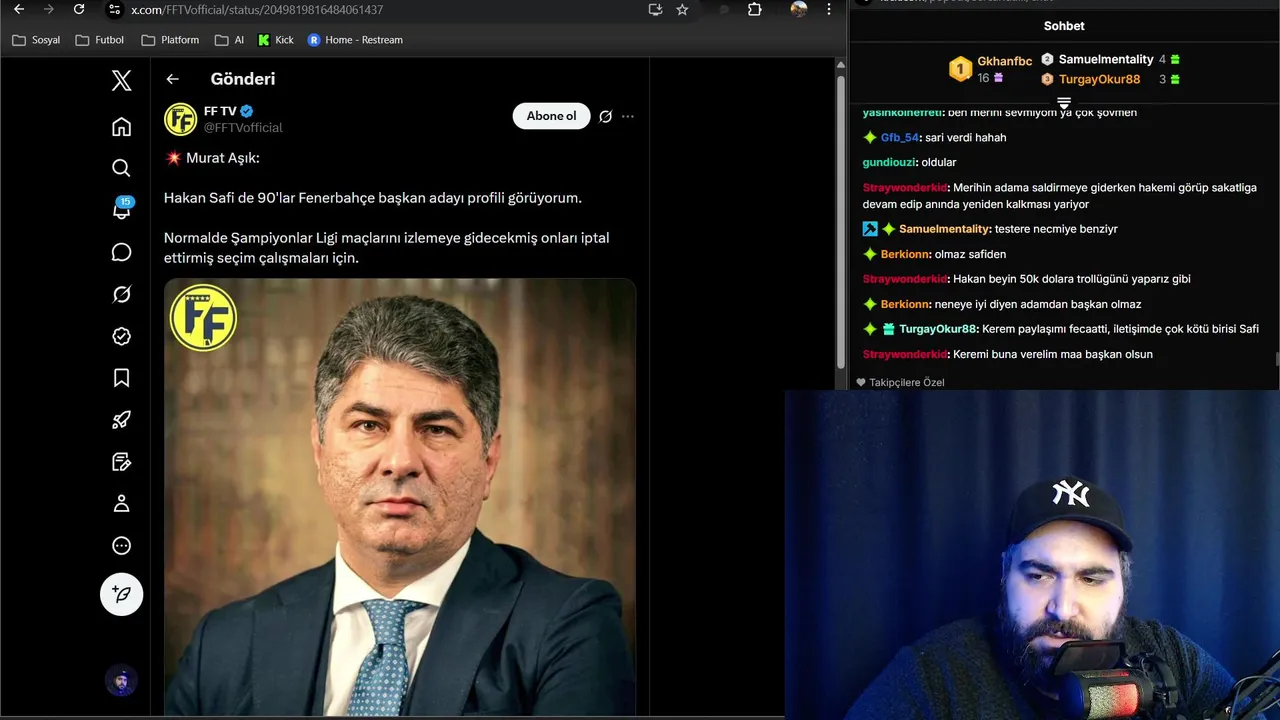The width and height of the screenshot is (1280, 720).
Task: Click TurgayOkur88 chat message username
Action: [937, 329]
